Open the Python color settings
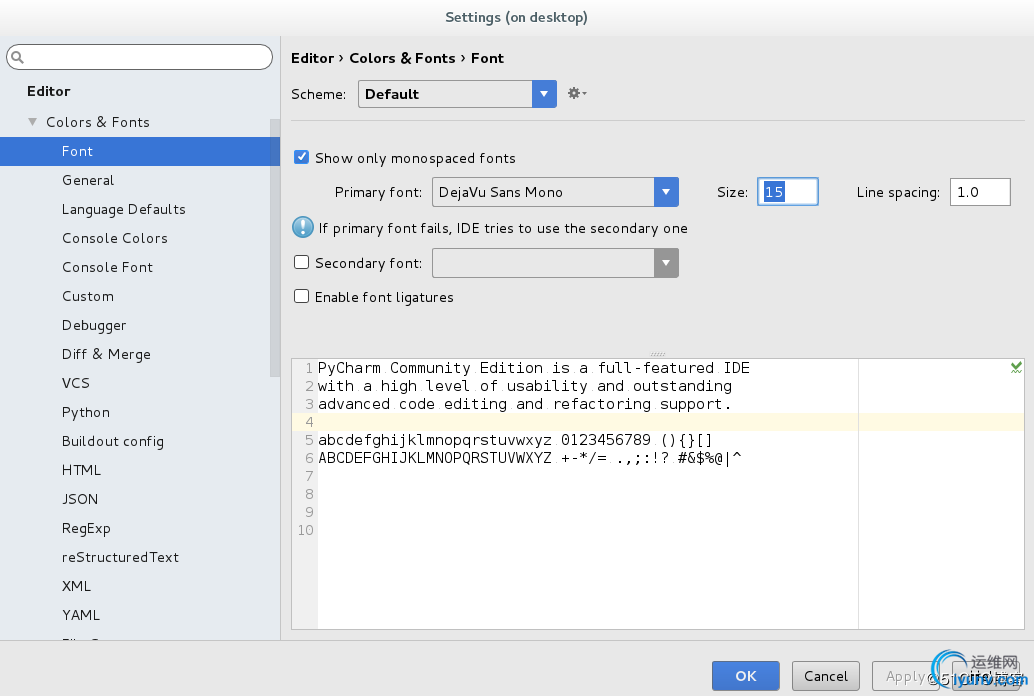 click(x=86, y=412)
